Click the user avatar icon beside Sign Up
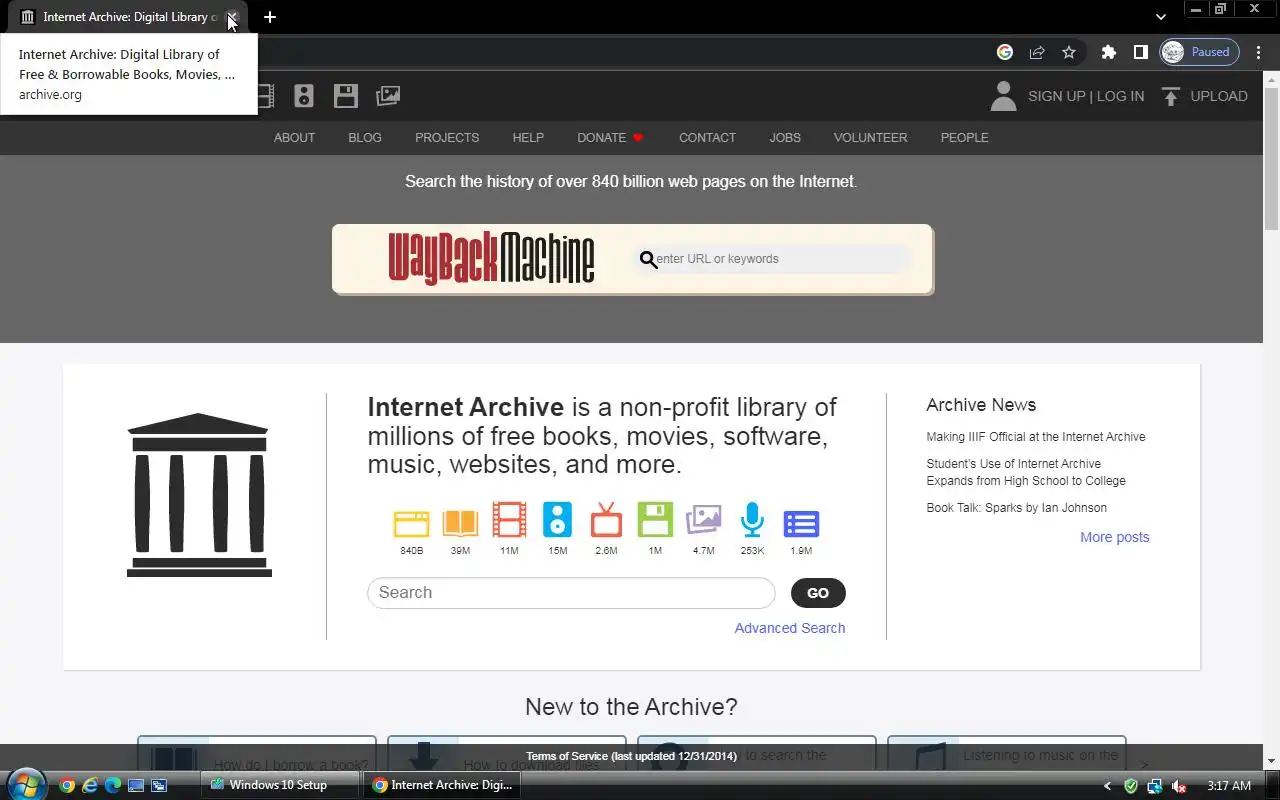1280x800 pixels. pyautogui.click(x=1003, y=96)
